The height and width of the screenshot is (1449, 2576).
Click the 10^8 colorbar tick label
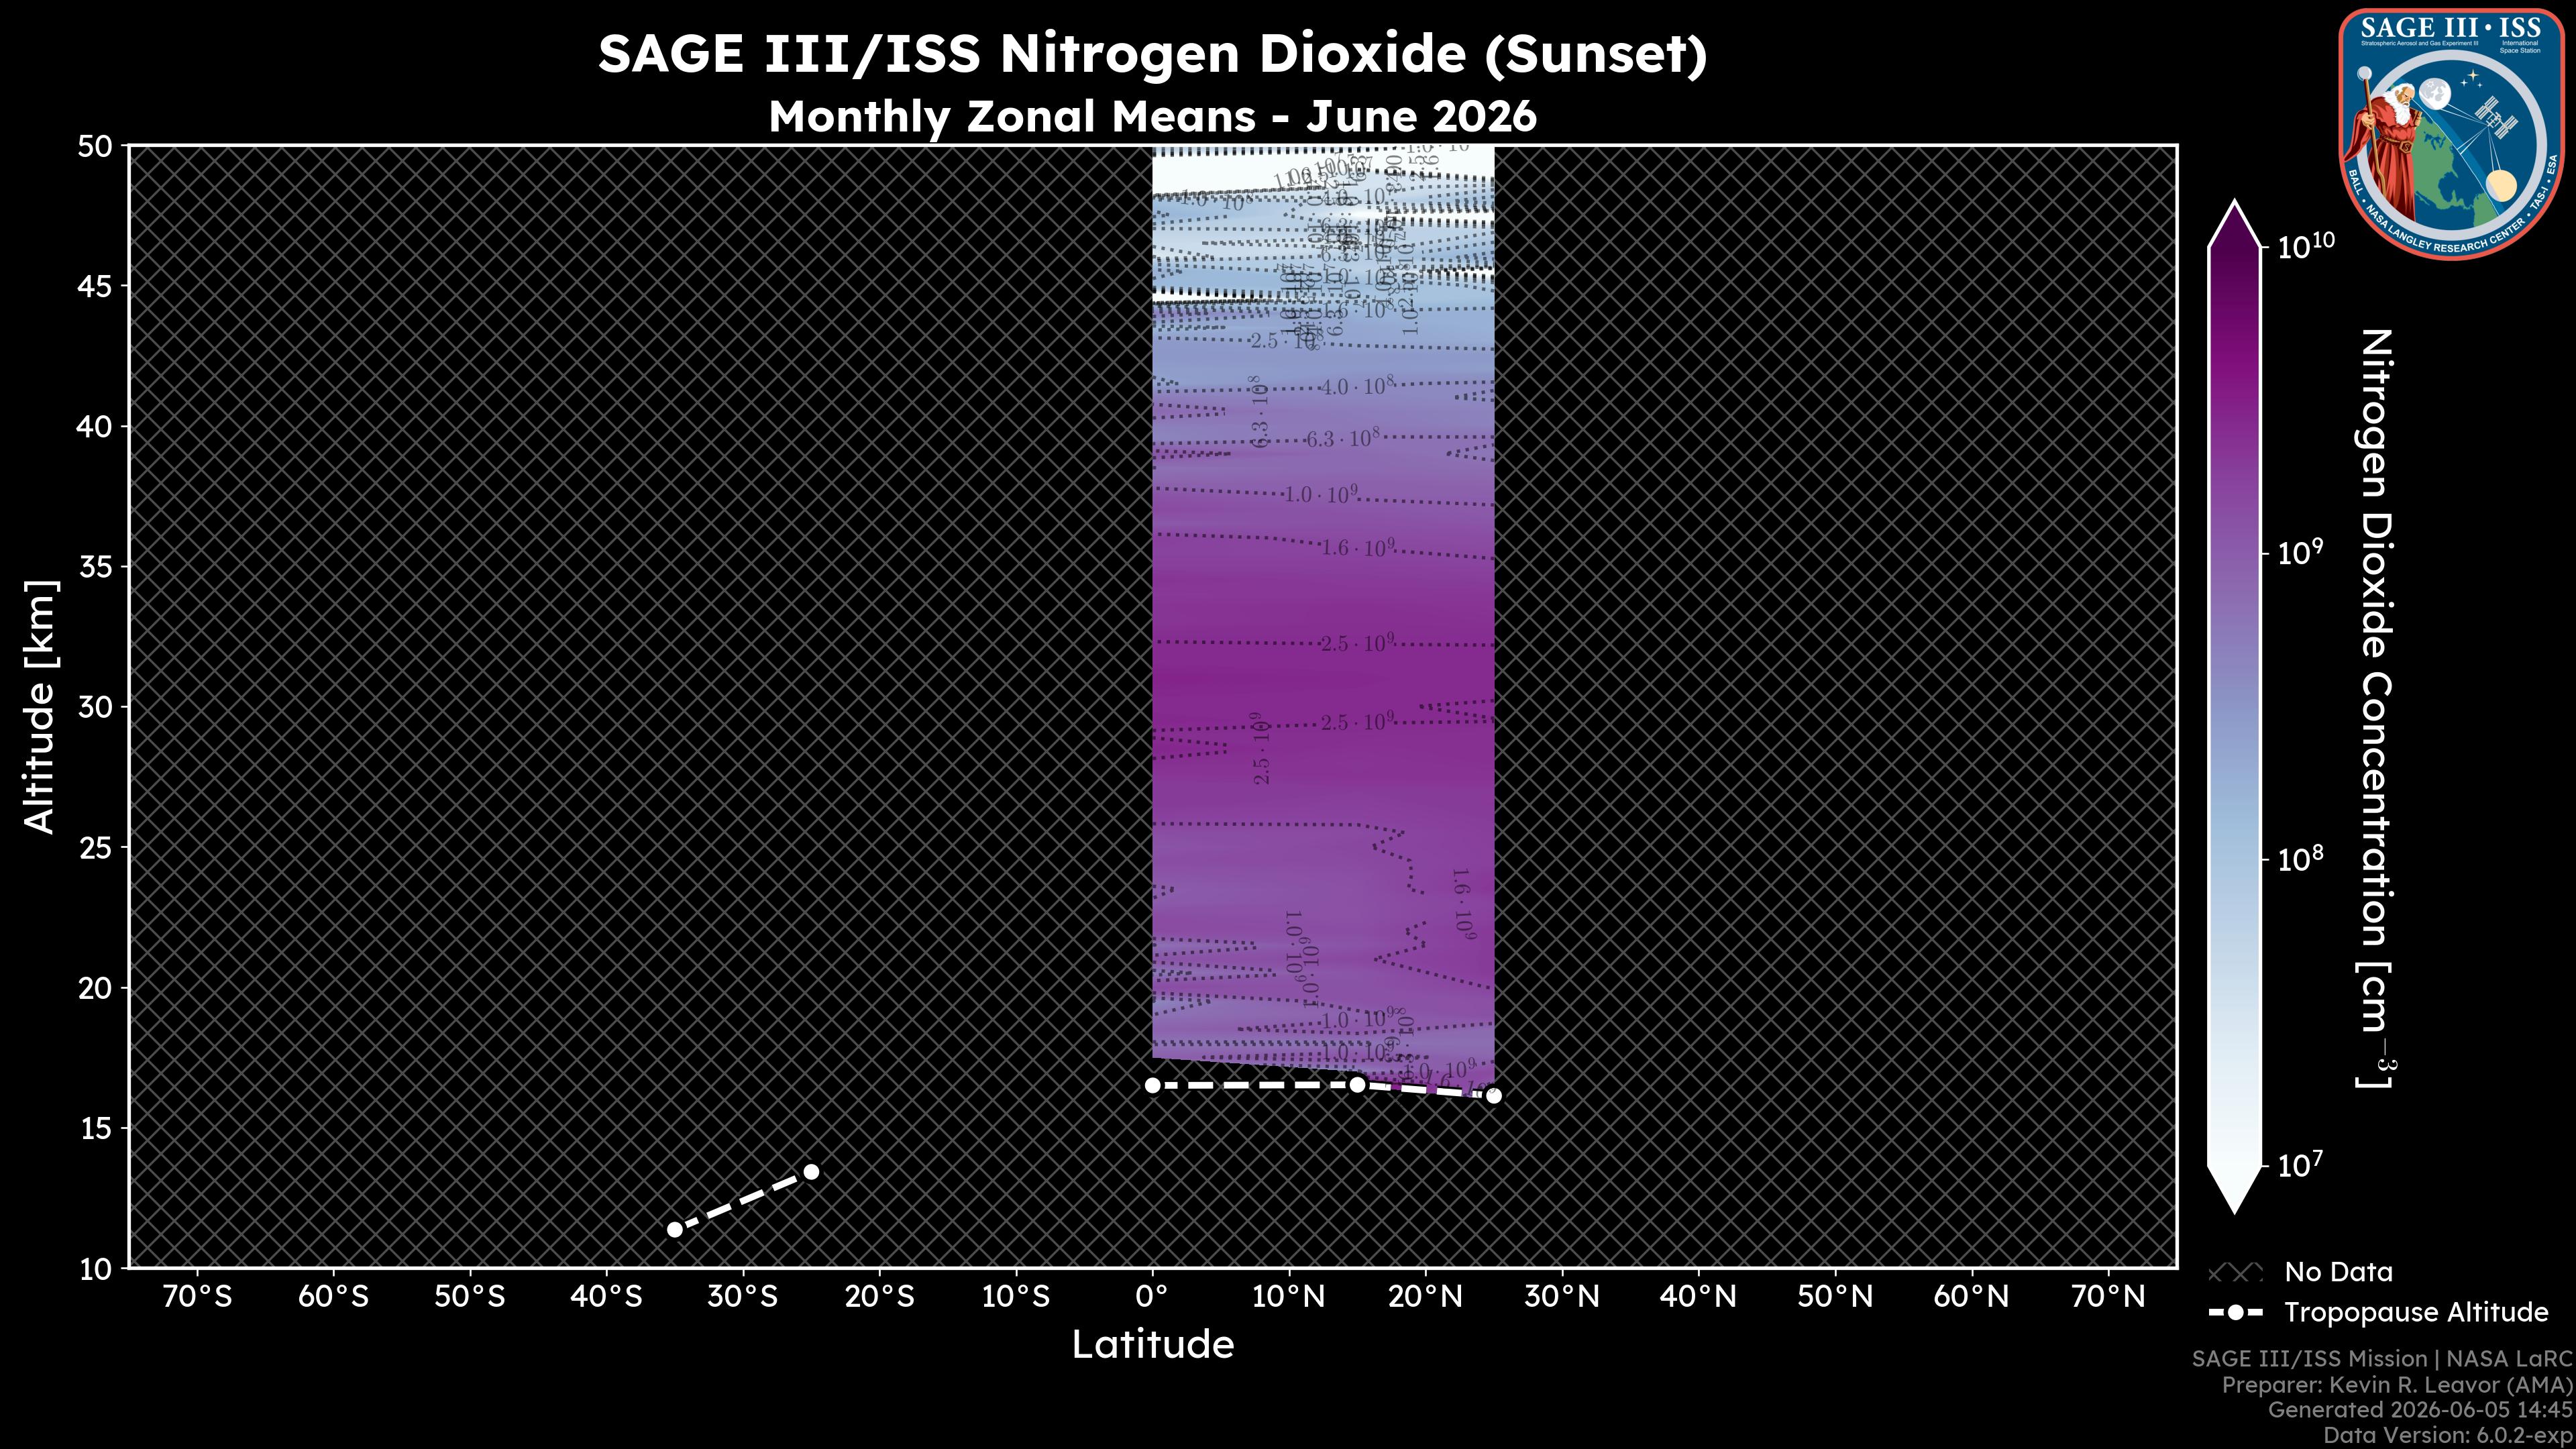2300,858
